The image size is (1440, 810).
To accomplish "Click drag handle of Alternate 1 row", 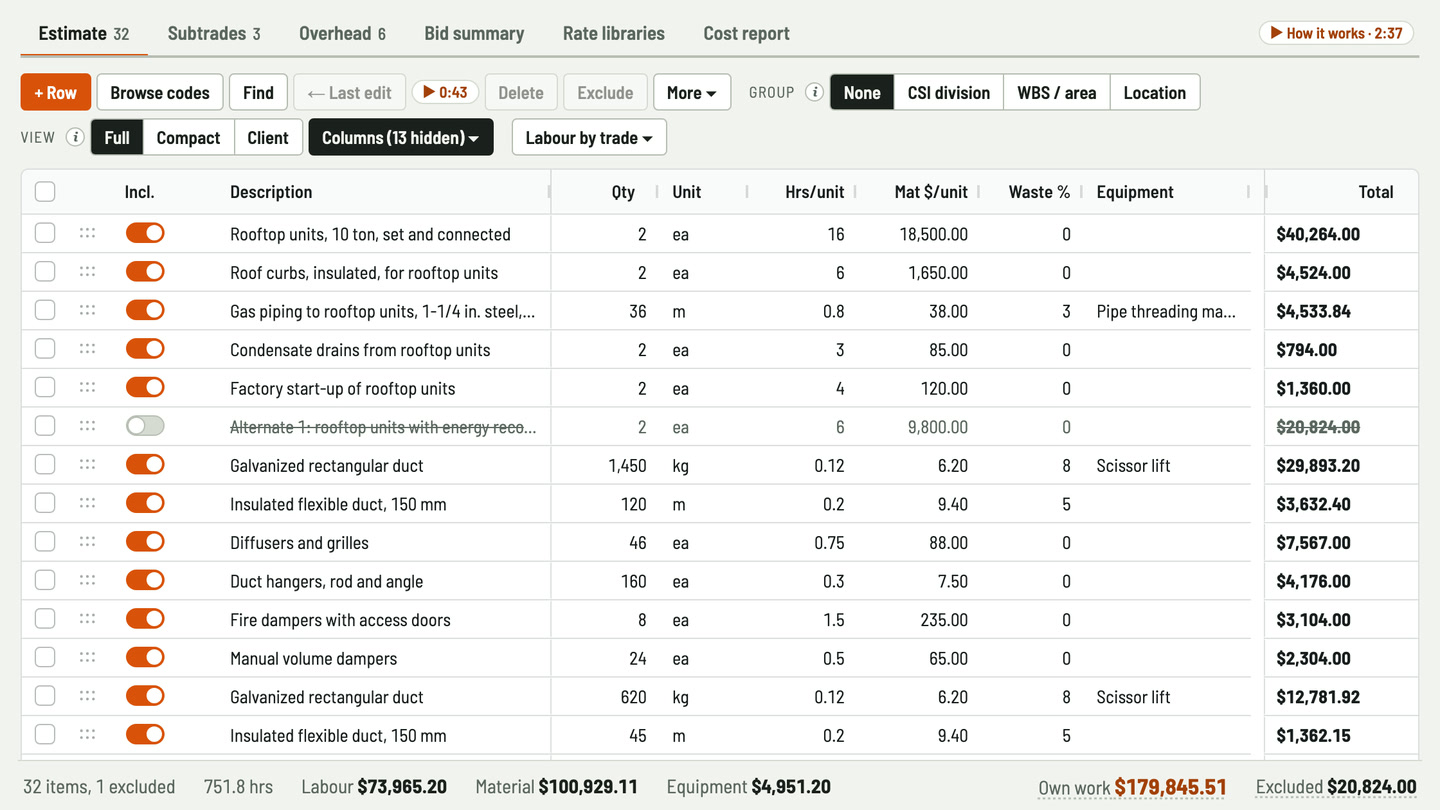I will (x=87, y=426).
